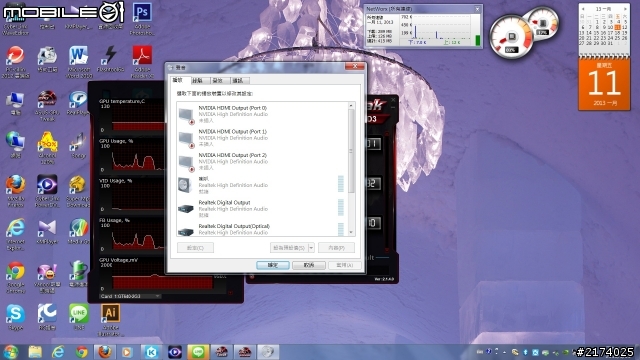Select Realtek Digital Output(Optical) device
This screenshot has width=640, height=360.
click(x=263, y=229)
